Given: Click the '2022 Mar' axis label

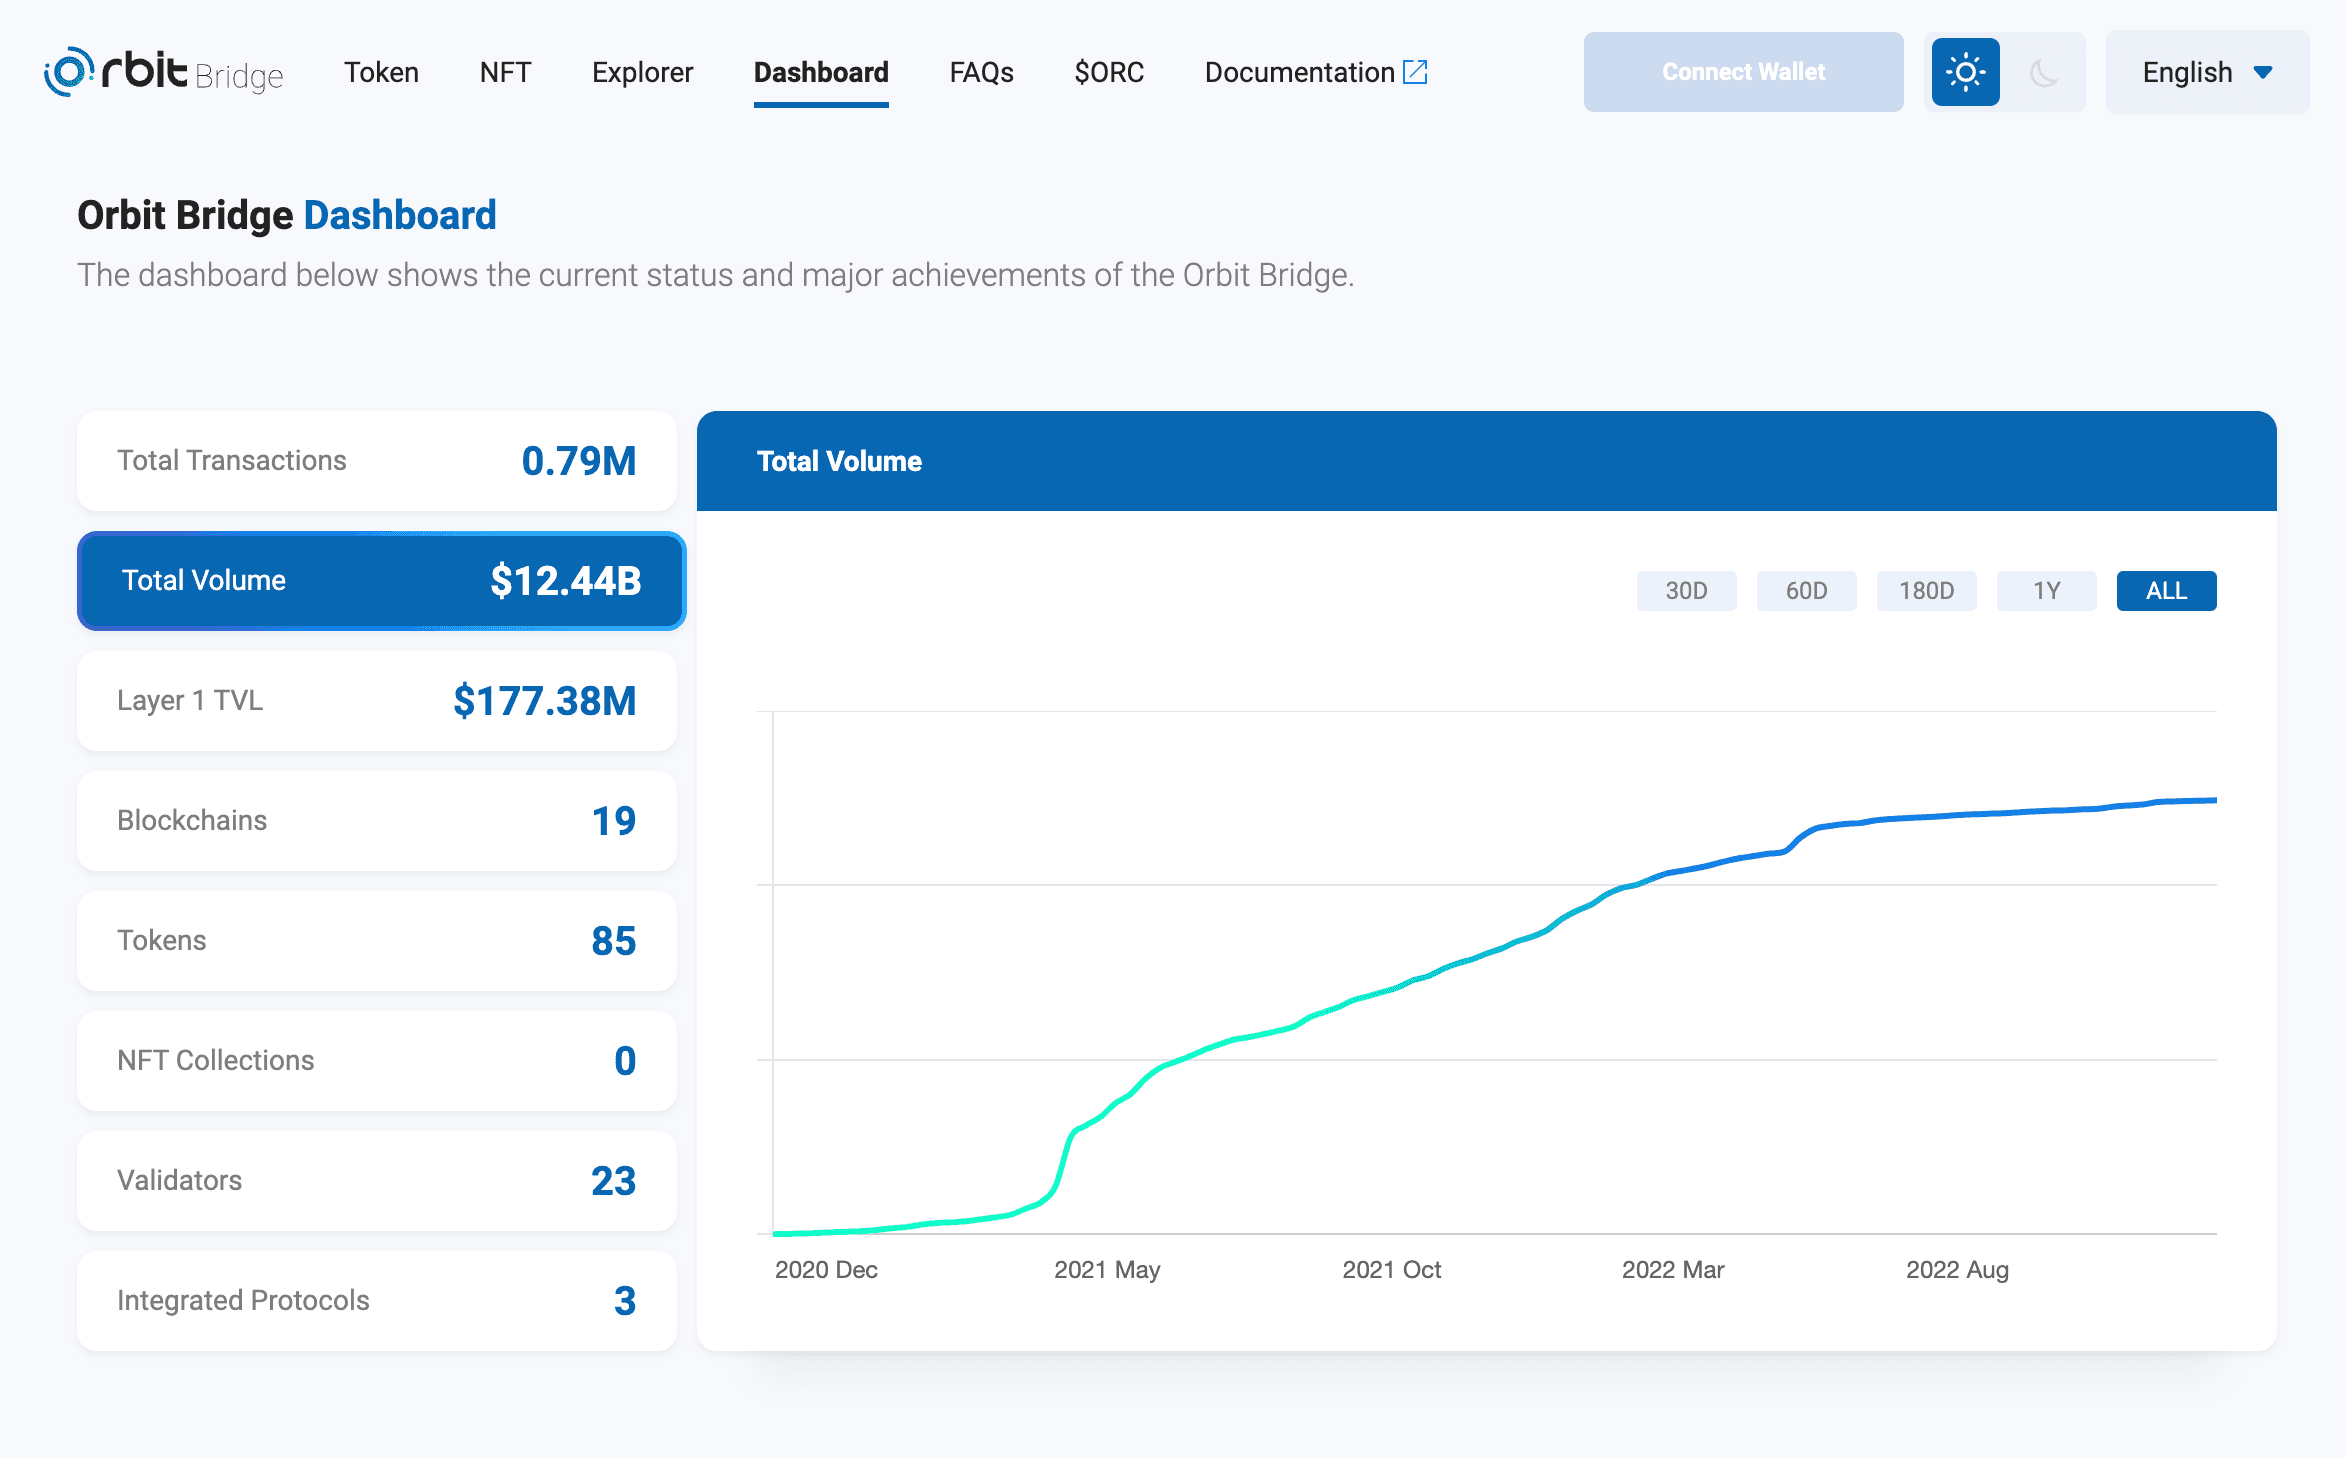Looking at the screenshot, I should point(1673,1270).
